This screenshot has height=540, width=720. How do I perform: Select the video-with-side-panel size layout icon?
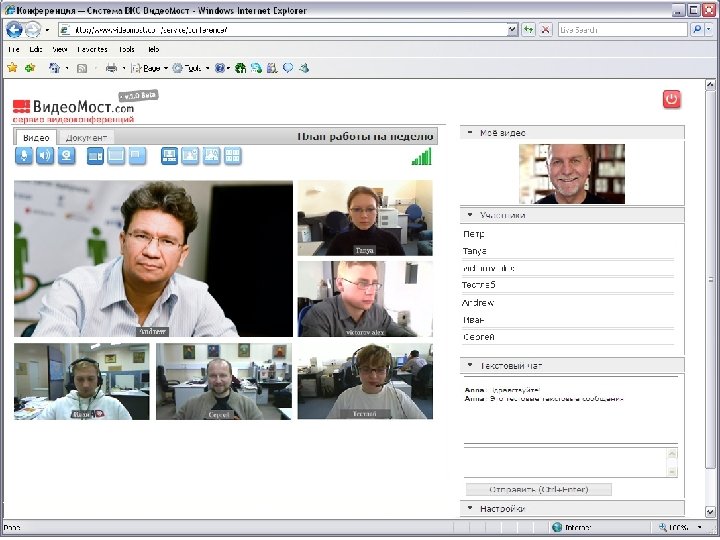click(96, 156)
